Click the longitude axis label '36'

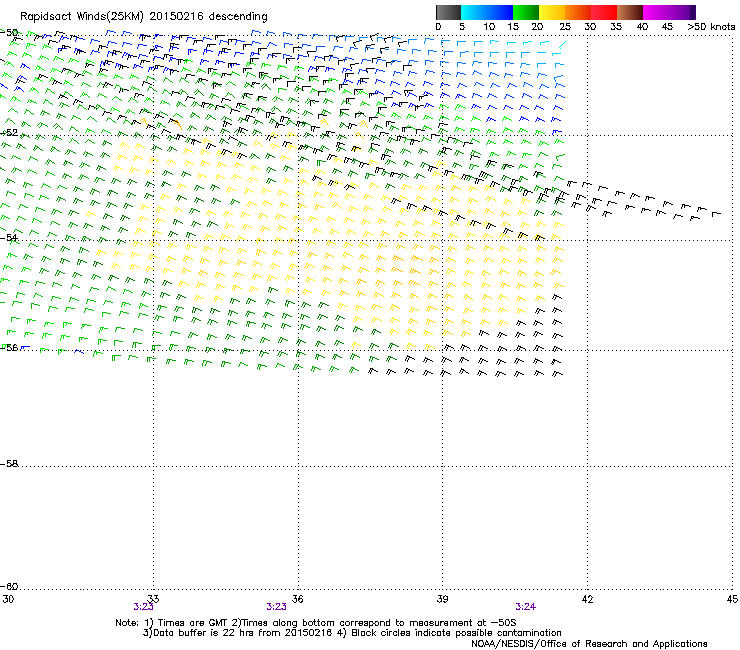coord(298,599)
